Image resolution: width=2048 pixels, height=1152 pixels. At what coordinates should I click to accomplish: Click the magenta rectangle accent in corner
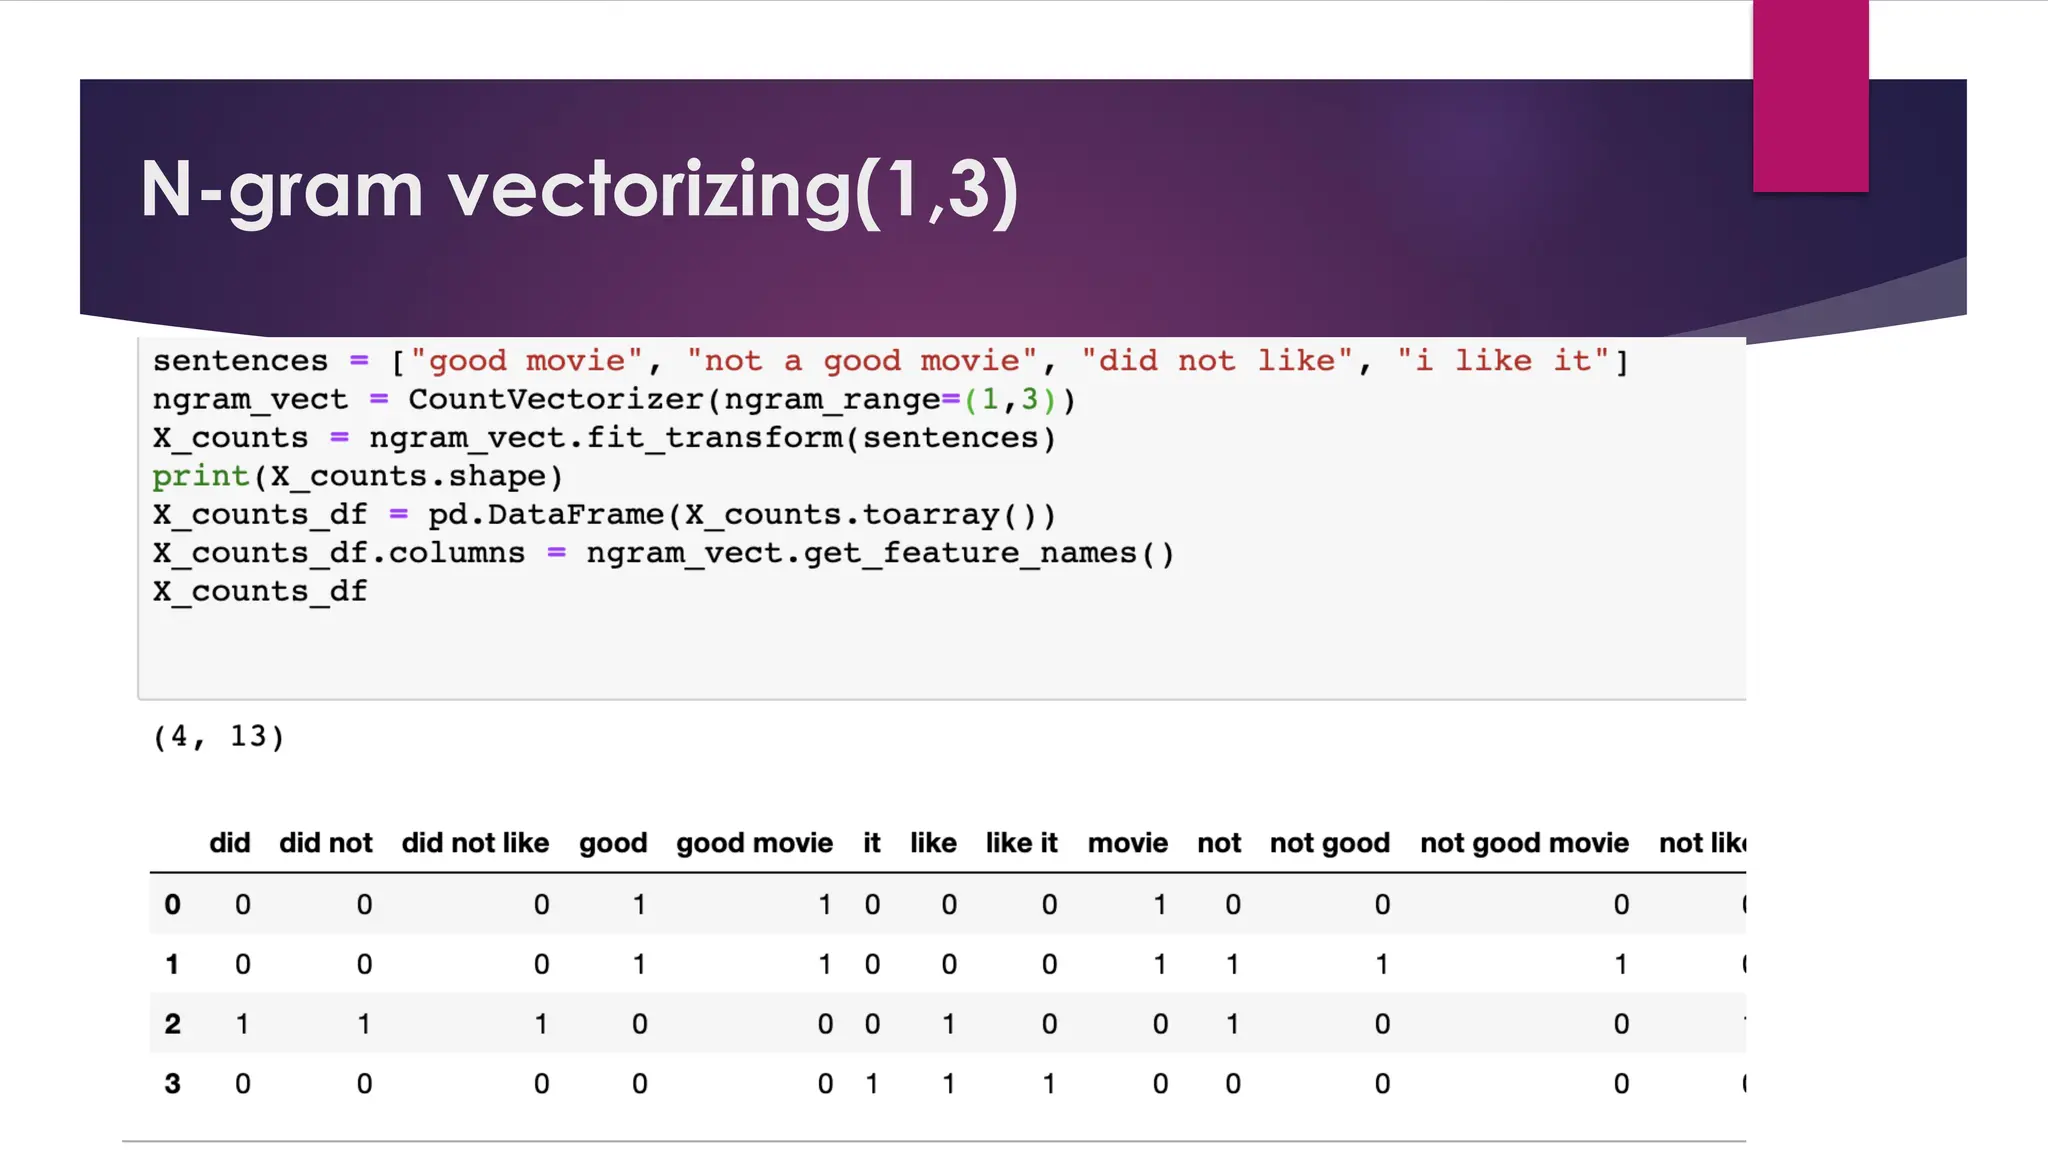[1810, 95]
